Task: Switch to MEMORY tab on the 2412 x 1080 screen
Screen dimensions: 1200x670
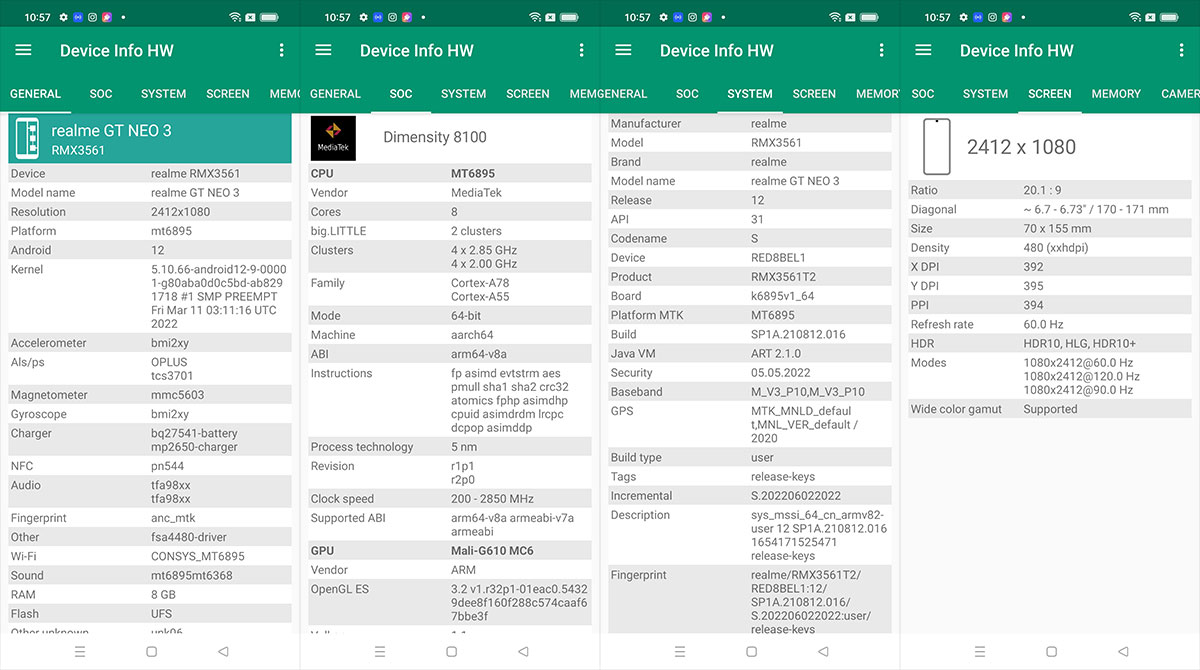Action: [x=1116, y=94]
